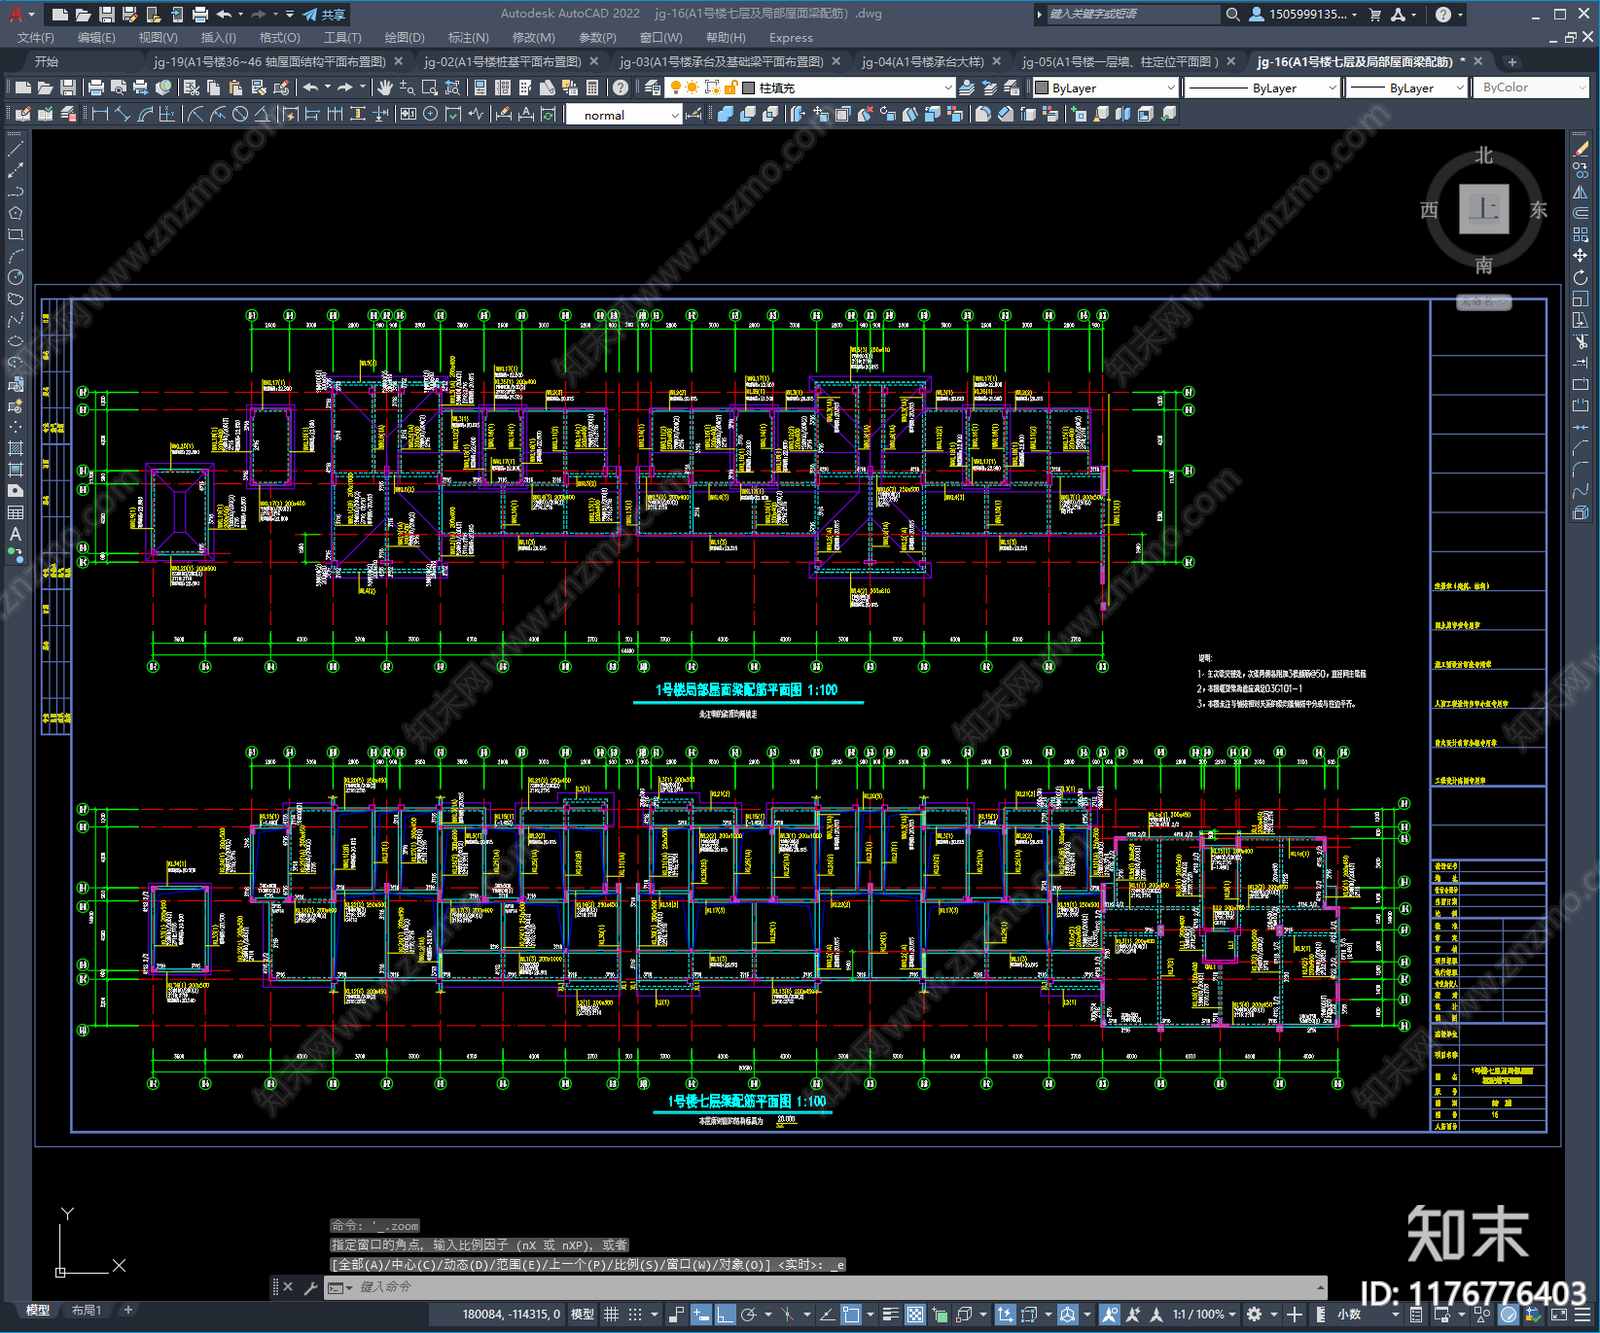The height and width of the screenshot is (1333, 1600).
Task: Open the 绘图(D) menu
Action: (404, 38)
